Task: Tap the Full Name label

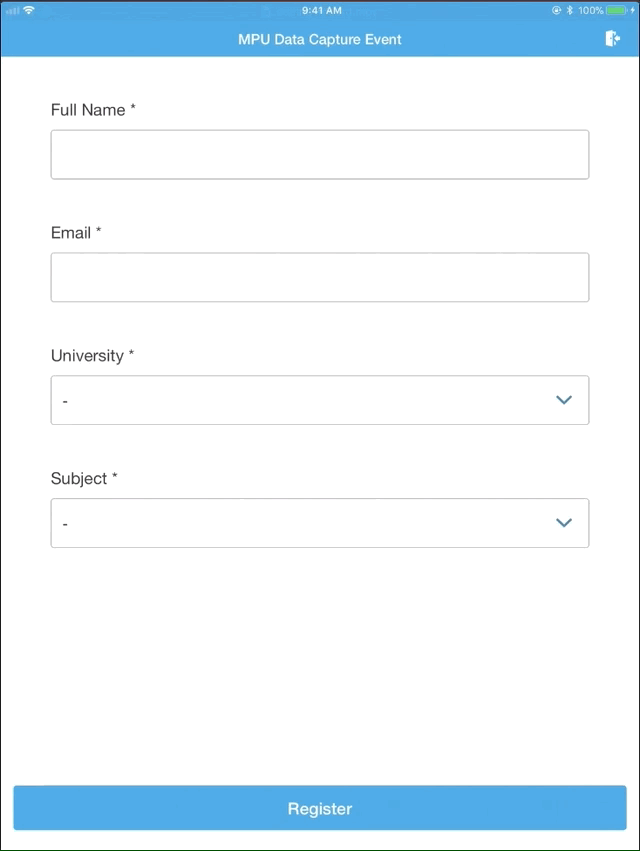Action: (x=93, y=110)
